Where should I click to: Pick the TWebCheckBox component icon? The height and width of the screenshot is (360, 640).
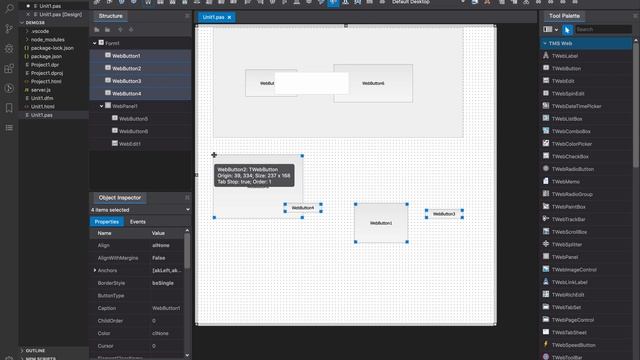(x=546, y=156)
